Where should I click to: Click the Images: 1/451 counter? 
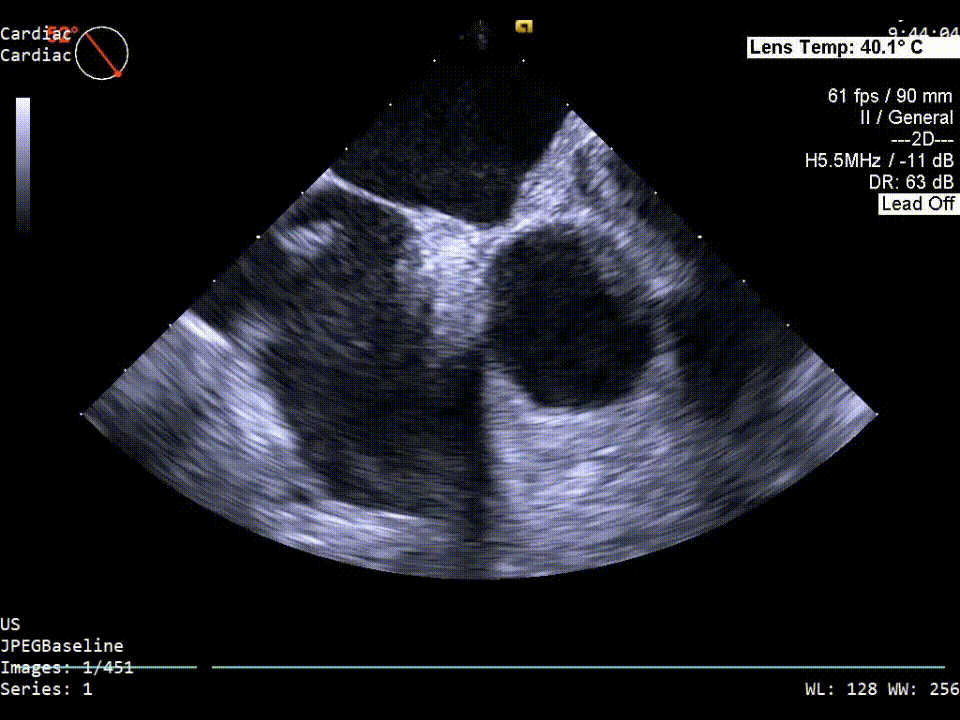click(x=66, y=668)
